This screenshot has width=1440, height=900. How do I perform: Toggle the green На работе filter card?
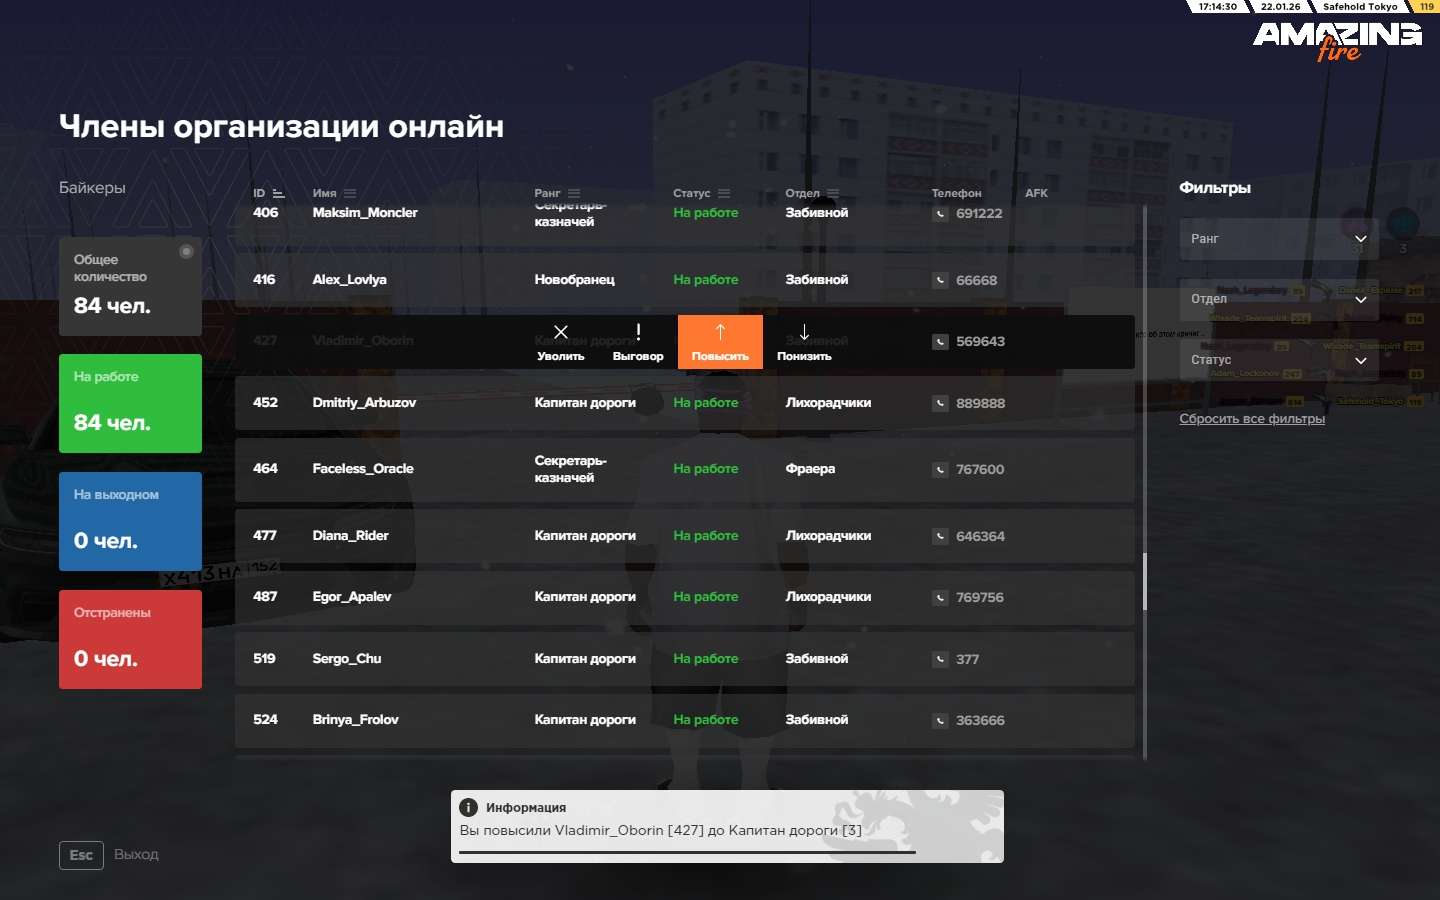[130, 403]
